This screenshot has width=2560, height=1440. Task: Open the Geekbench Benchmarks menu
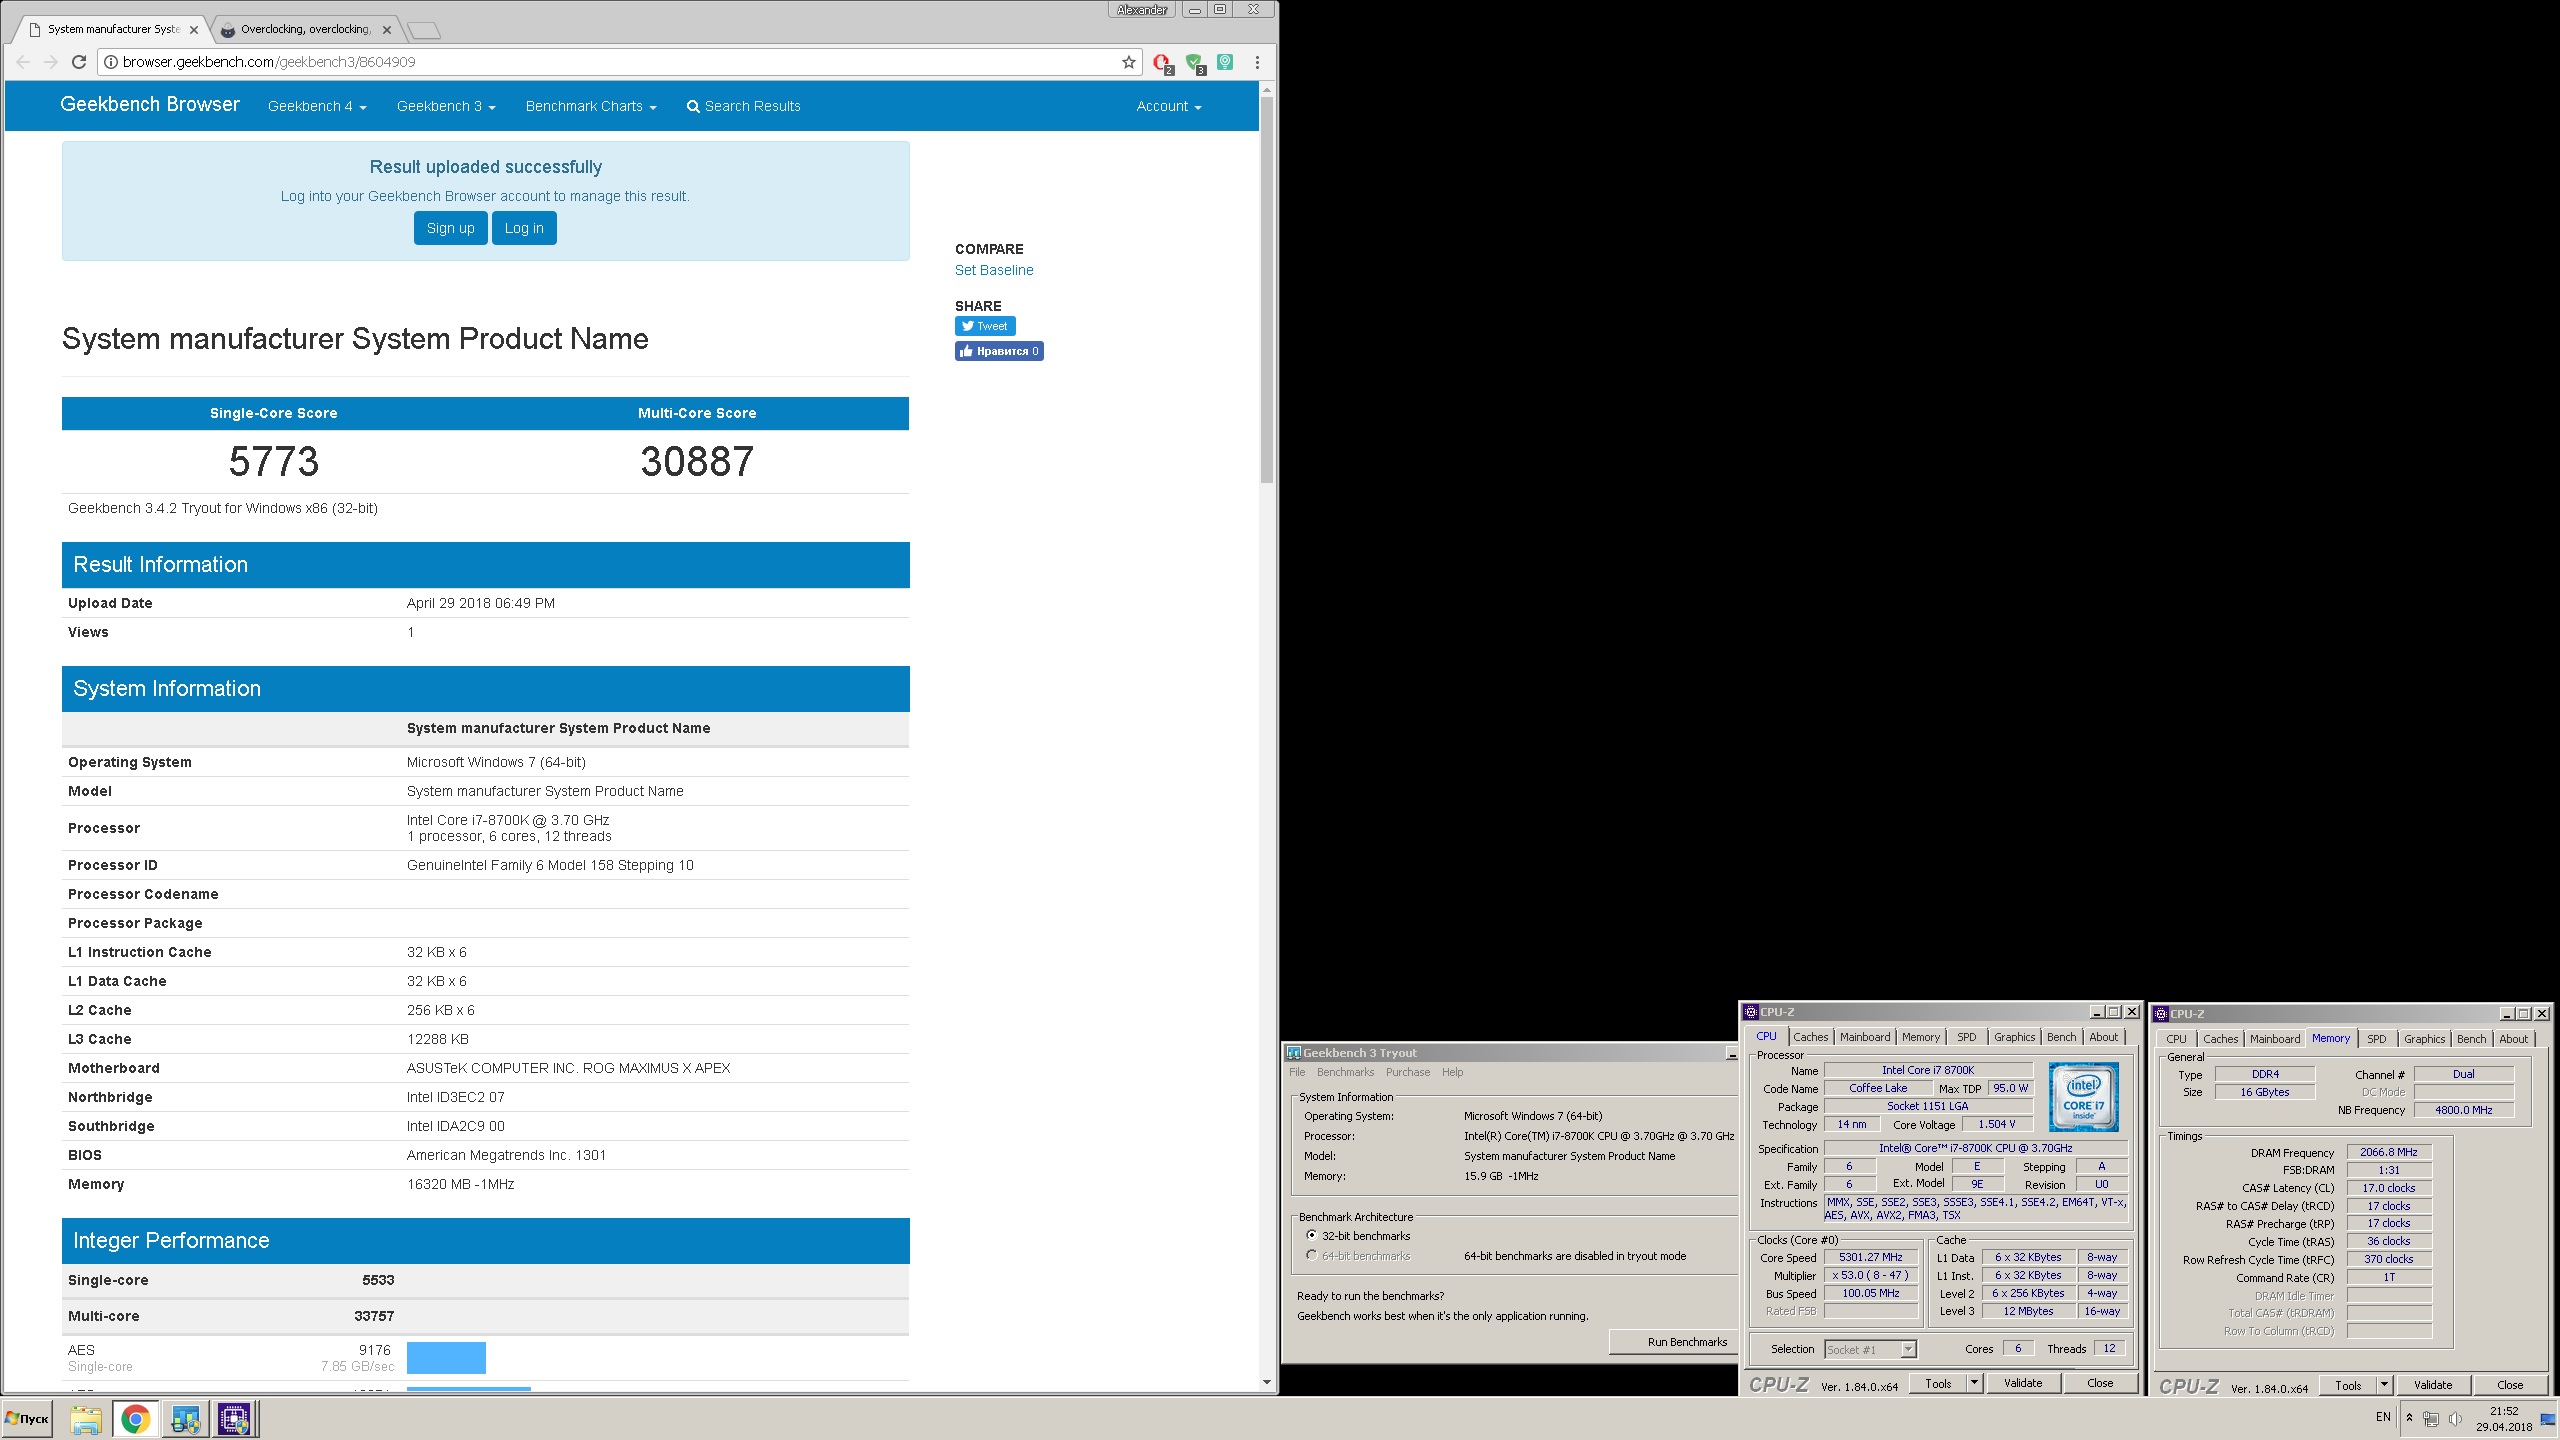[1345, 1072]
